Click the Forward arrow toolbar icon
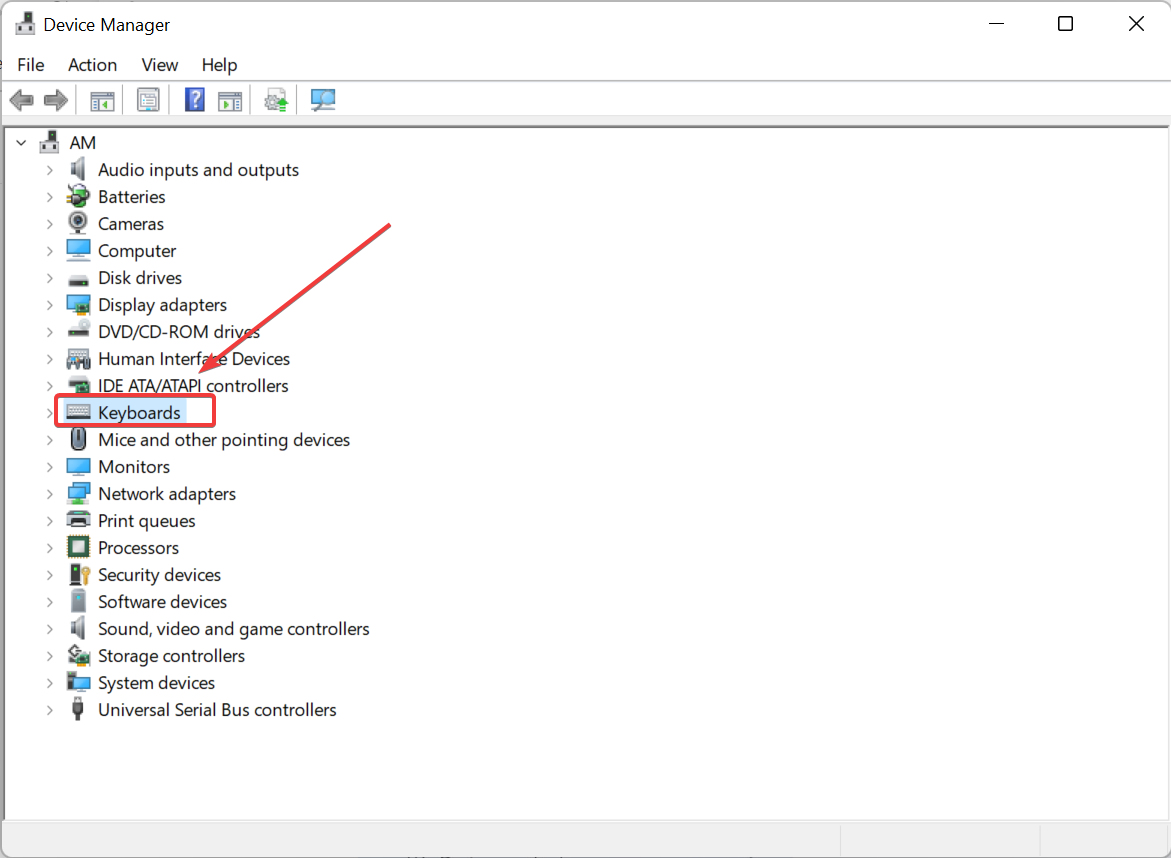The width and height of the screenshot is (1171, 858). tap(56, 100)
